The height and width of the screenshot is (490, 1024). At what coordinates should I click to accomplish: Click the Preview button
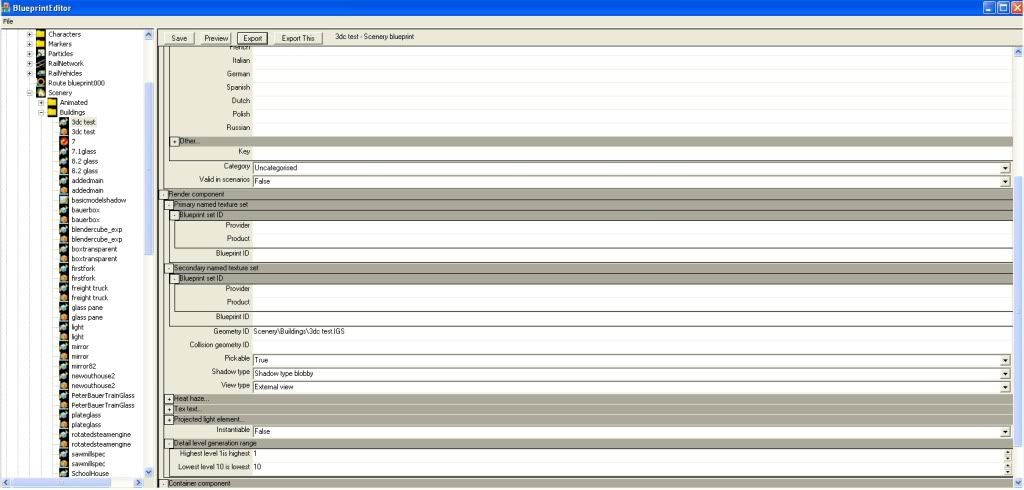pos(216,38)
